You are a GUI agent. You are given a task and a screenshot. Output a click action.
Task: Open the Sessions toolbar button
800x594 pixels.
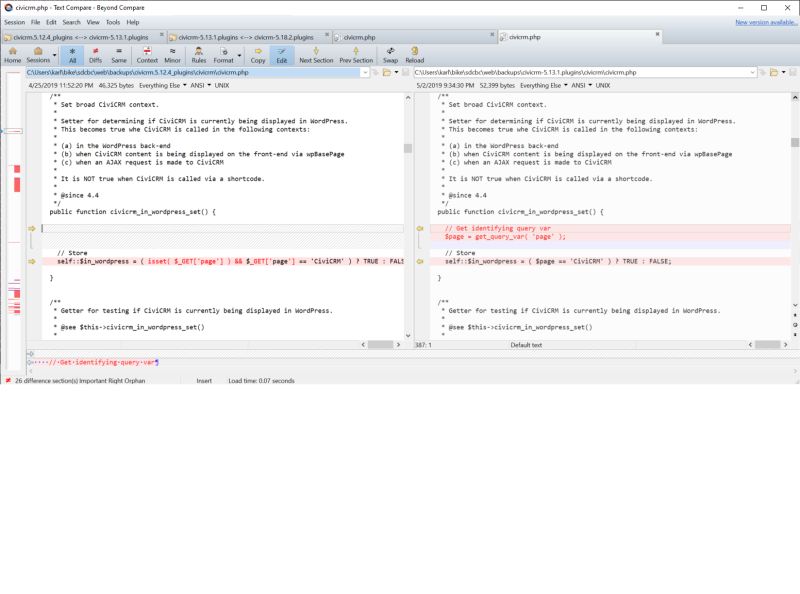click(x=38, y=55)
